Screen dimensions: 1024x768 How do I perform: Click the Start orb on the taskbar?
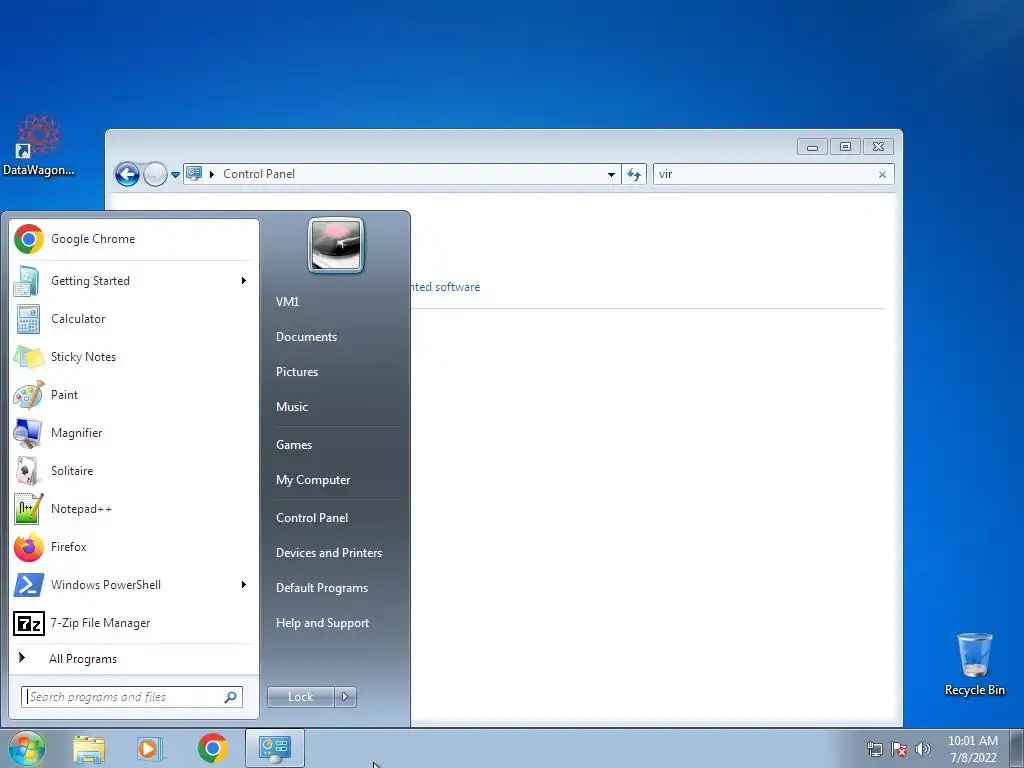(x=27, y=748)
